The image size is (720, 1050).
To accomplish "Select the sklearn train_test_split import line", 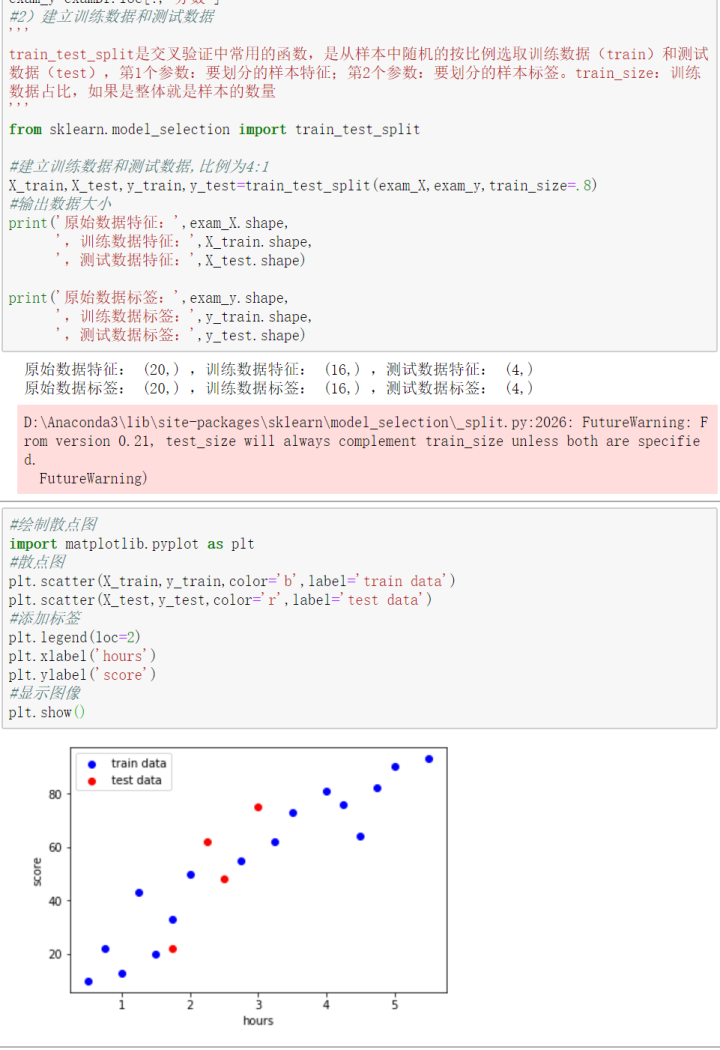I will (x=214, y=129).
